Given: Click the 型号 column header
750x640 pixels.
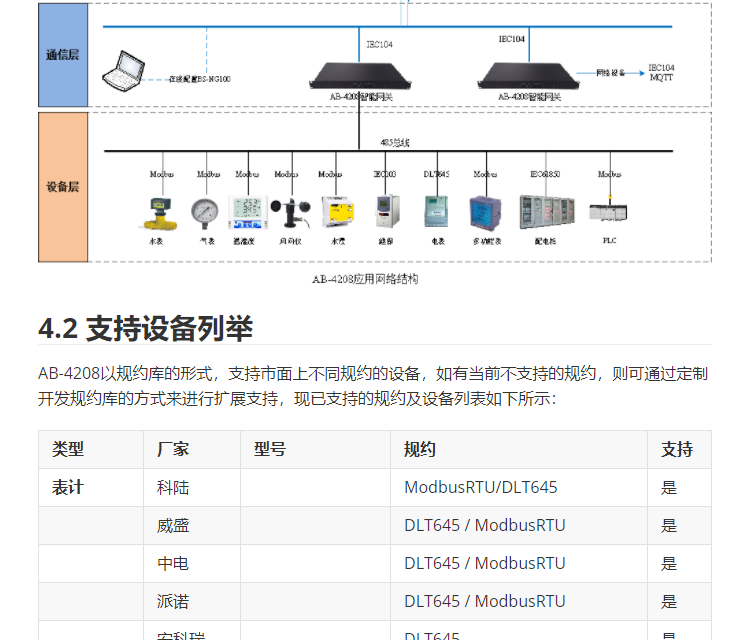Looking at the screenshot, I should 315,449.
